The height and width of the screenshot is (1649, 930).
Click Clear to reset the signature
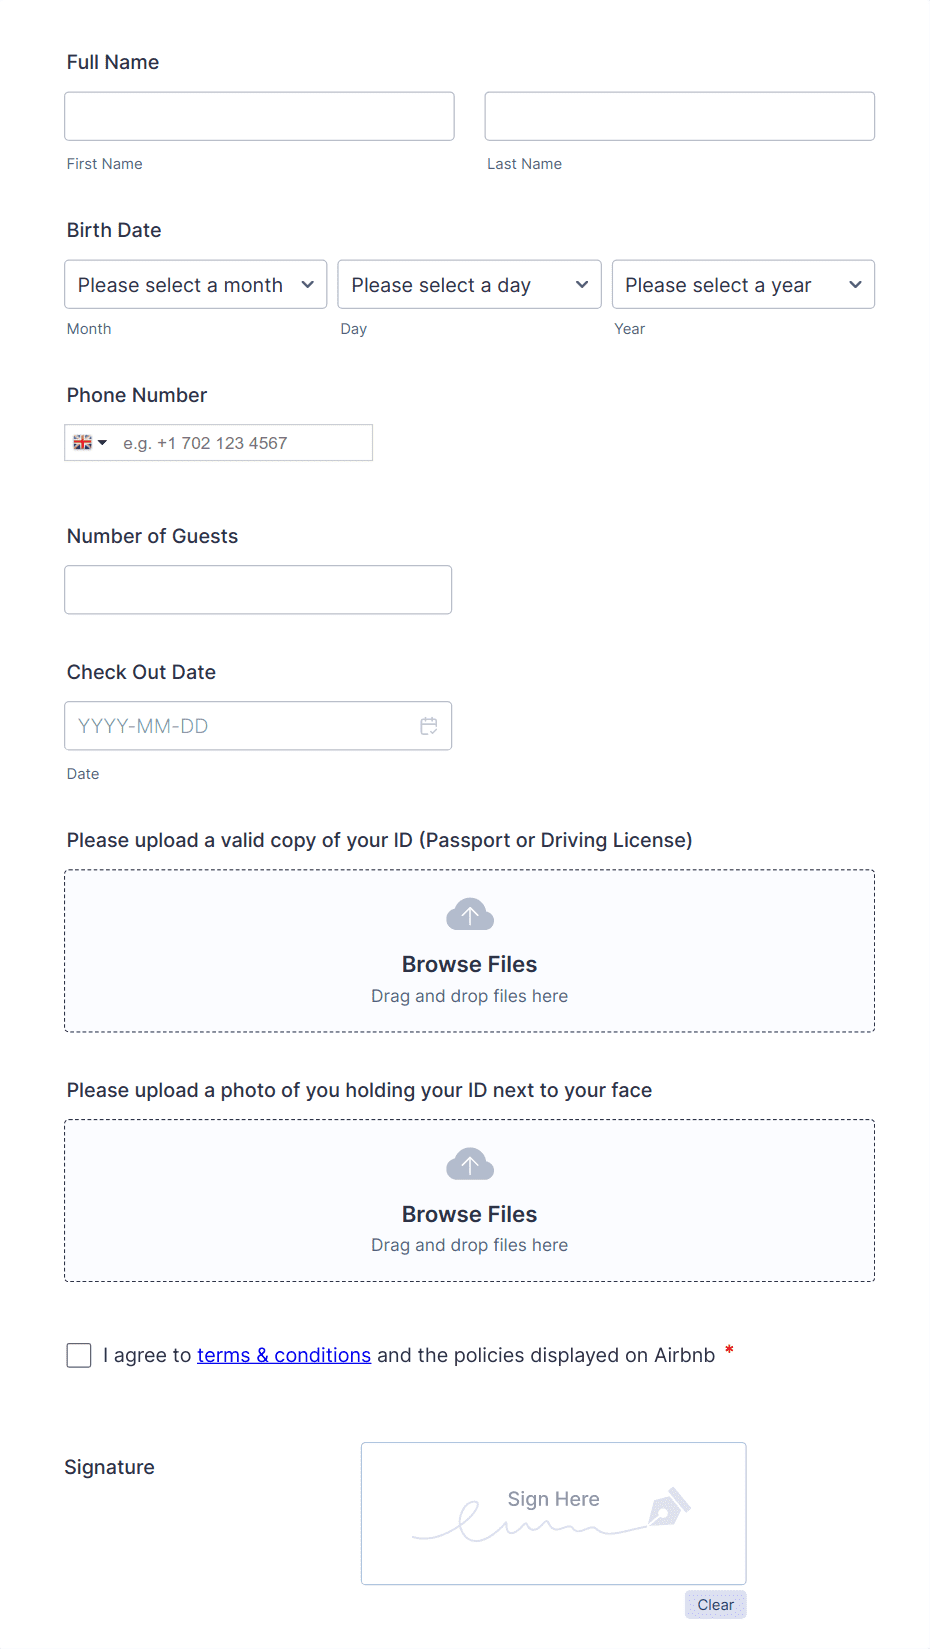715,1604
